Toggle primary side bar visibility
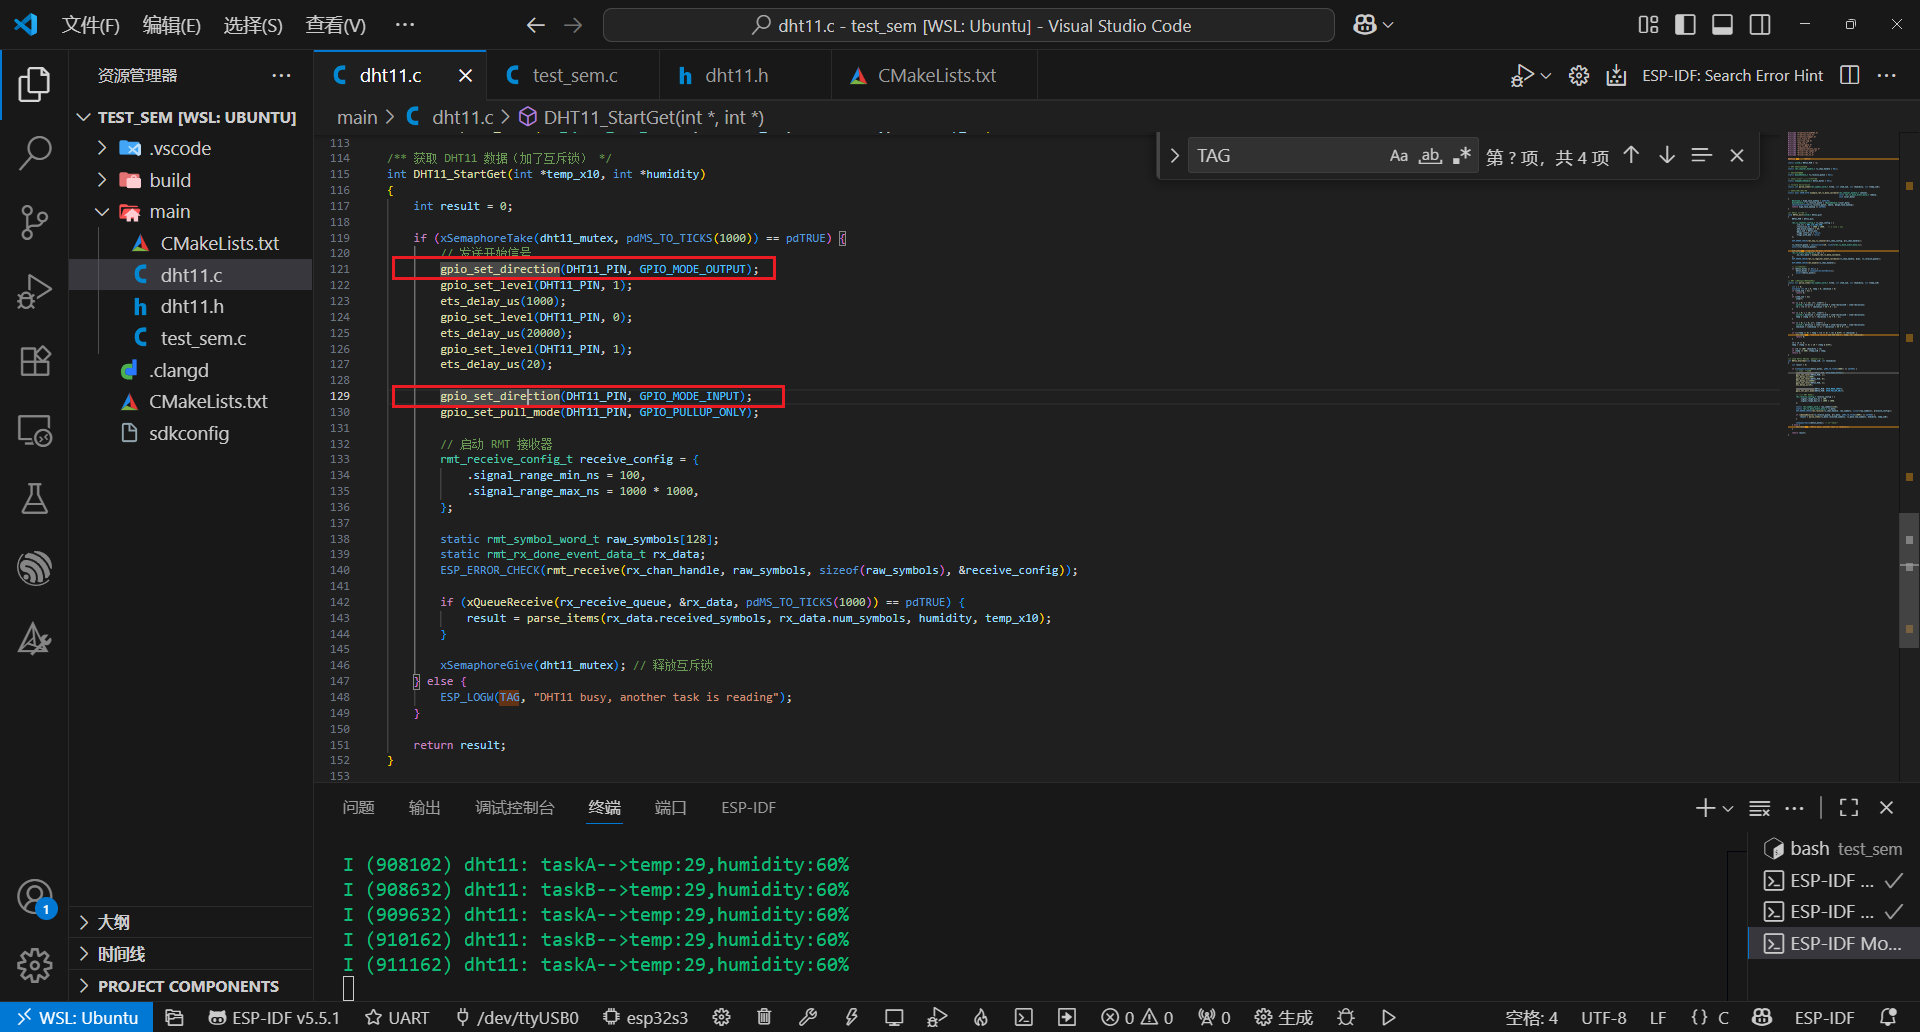The image size is (1920, 1032). [1685, 25]
